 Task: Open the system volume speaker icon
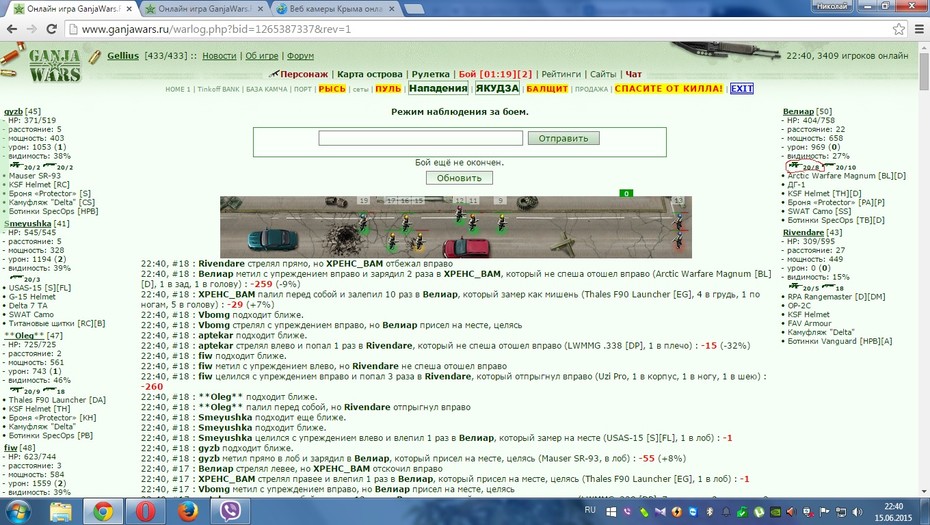click(857, 511)
